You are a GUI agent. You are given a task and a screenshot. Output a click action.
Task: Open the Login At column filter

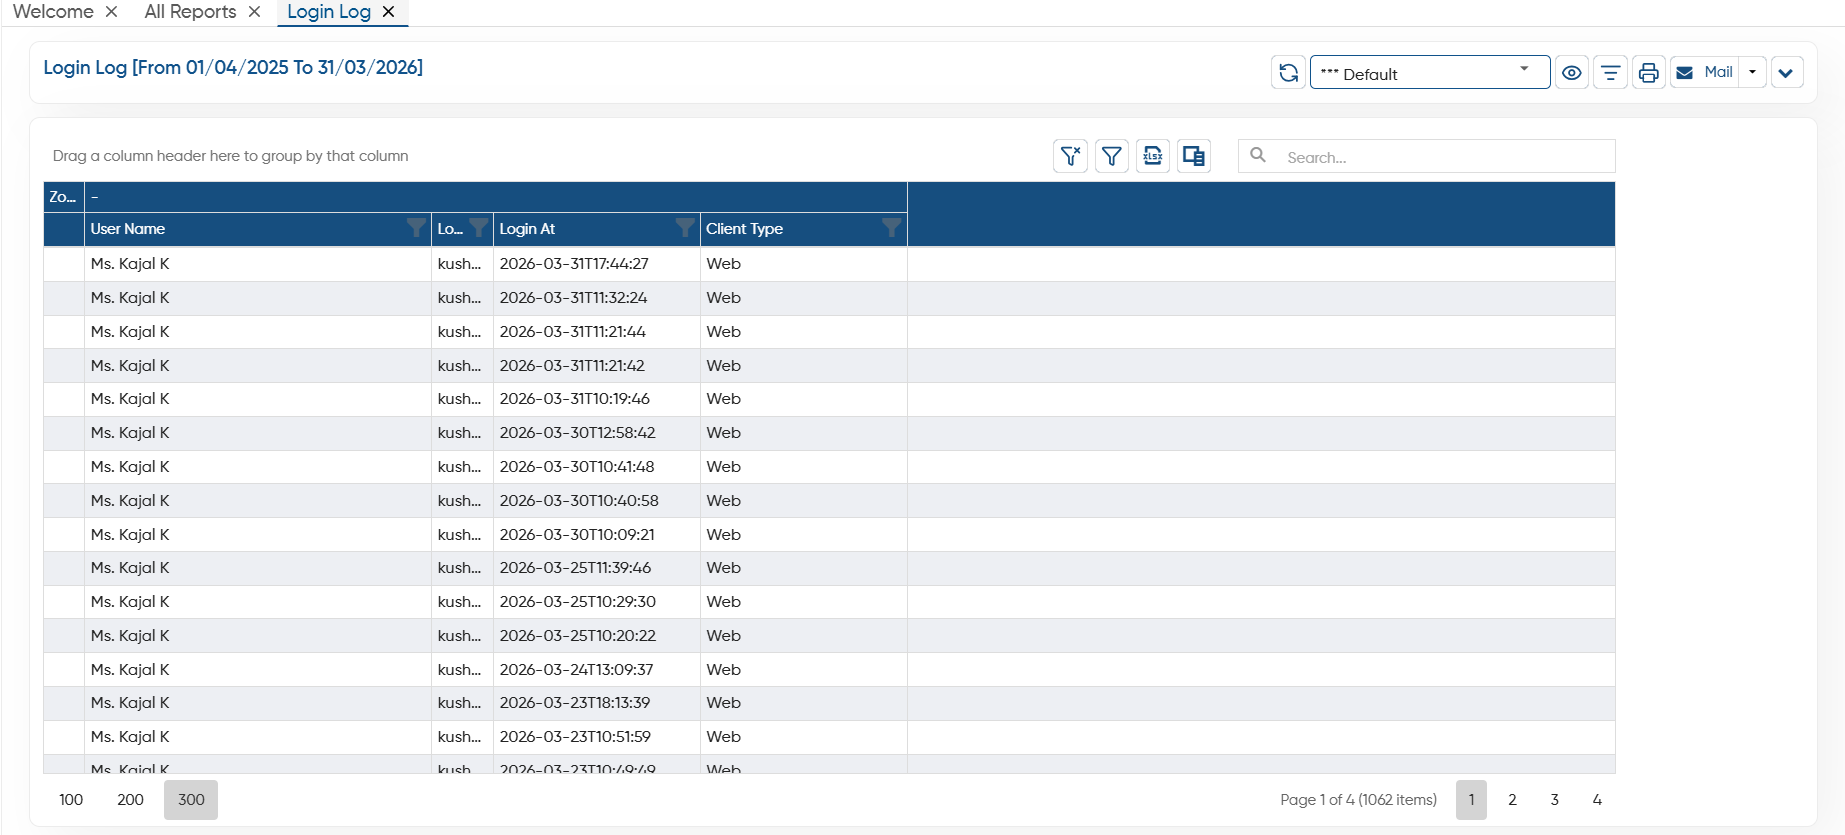[x=685, y=228]
